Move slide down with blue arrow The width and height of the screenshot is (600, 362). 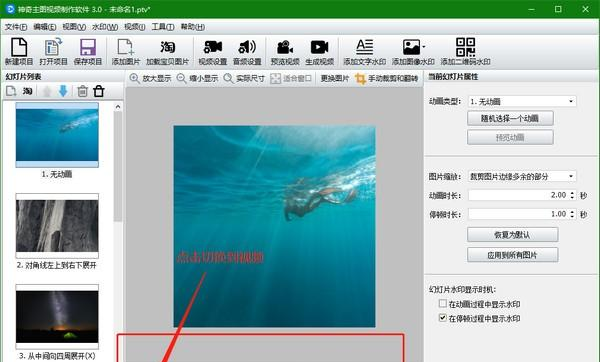(63, 91)
